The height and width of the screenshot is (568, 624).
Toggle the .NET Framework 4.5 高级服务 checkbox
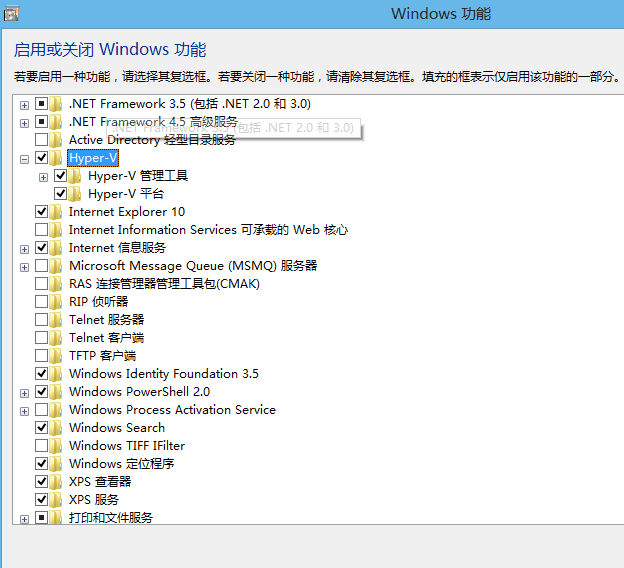pos(41,121)
